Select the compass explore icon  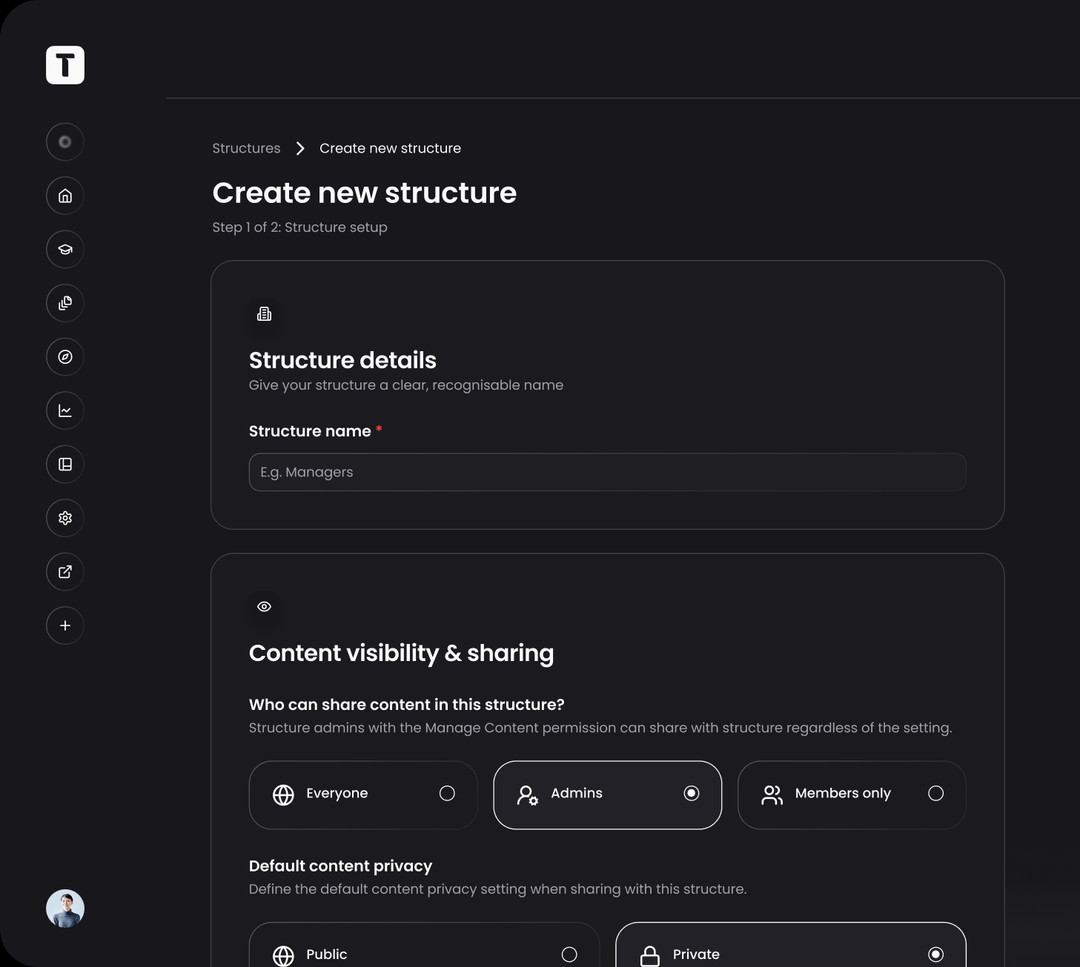click(x=65, y=357)
